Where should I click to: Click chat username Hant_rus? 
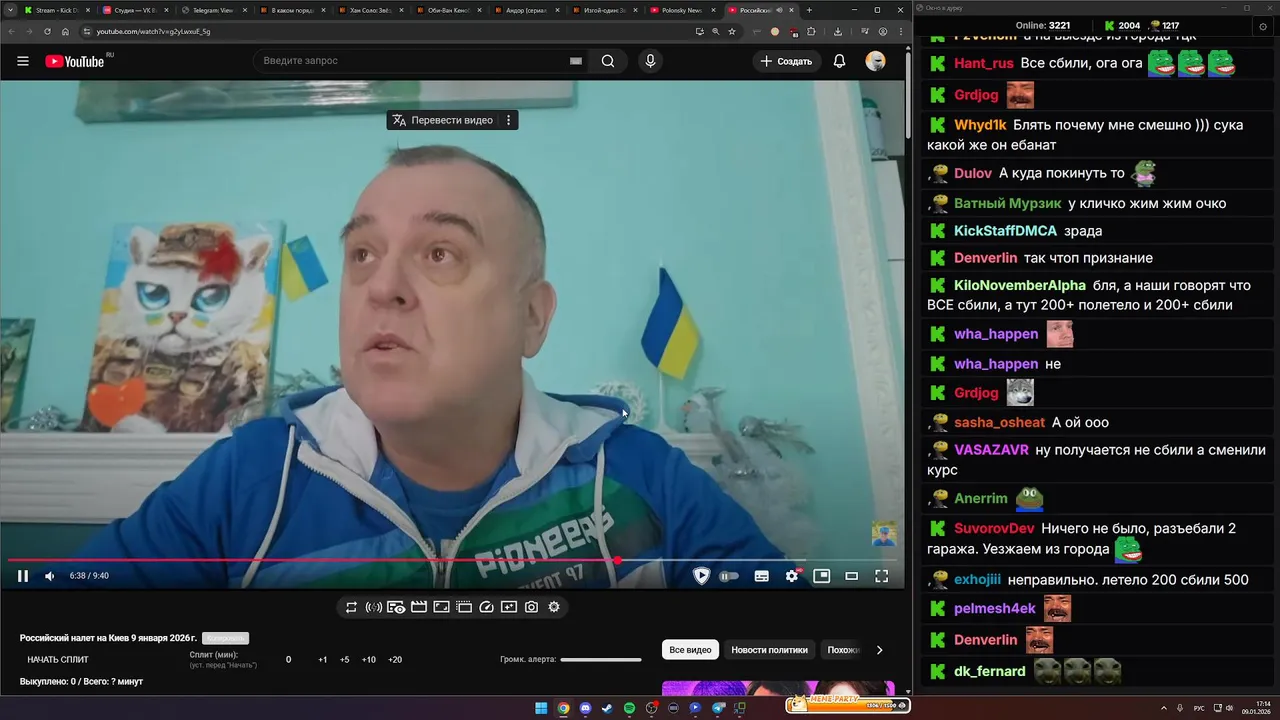pyautogui.click(x=984, y=63)
